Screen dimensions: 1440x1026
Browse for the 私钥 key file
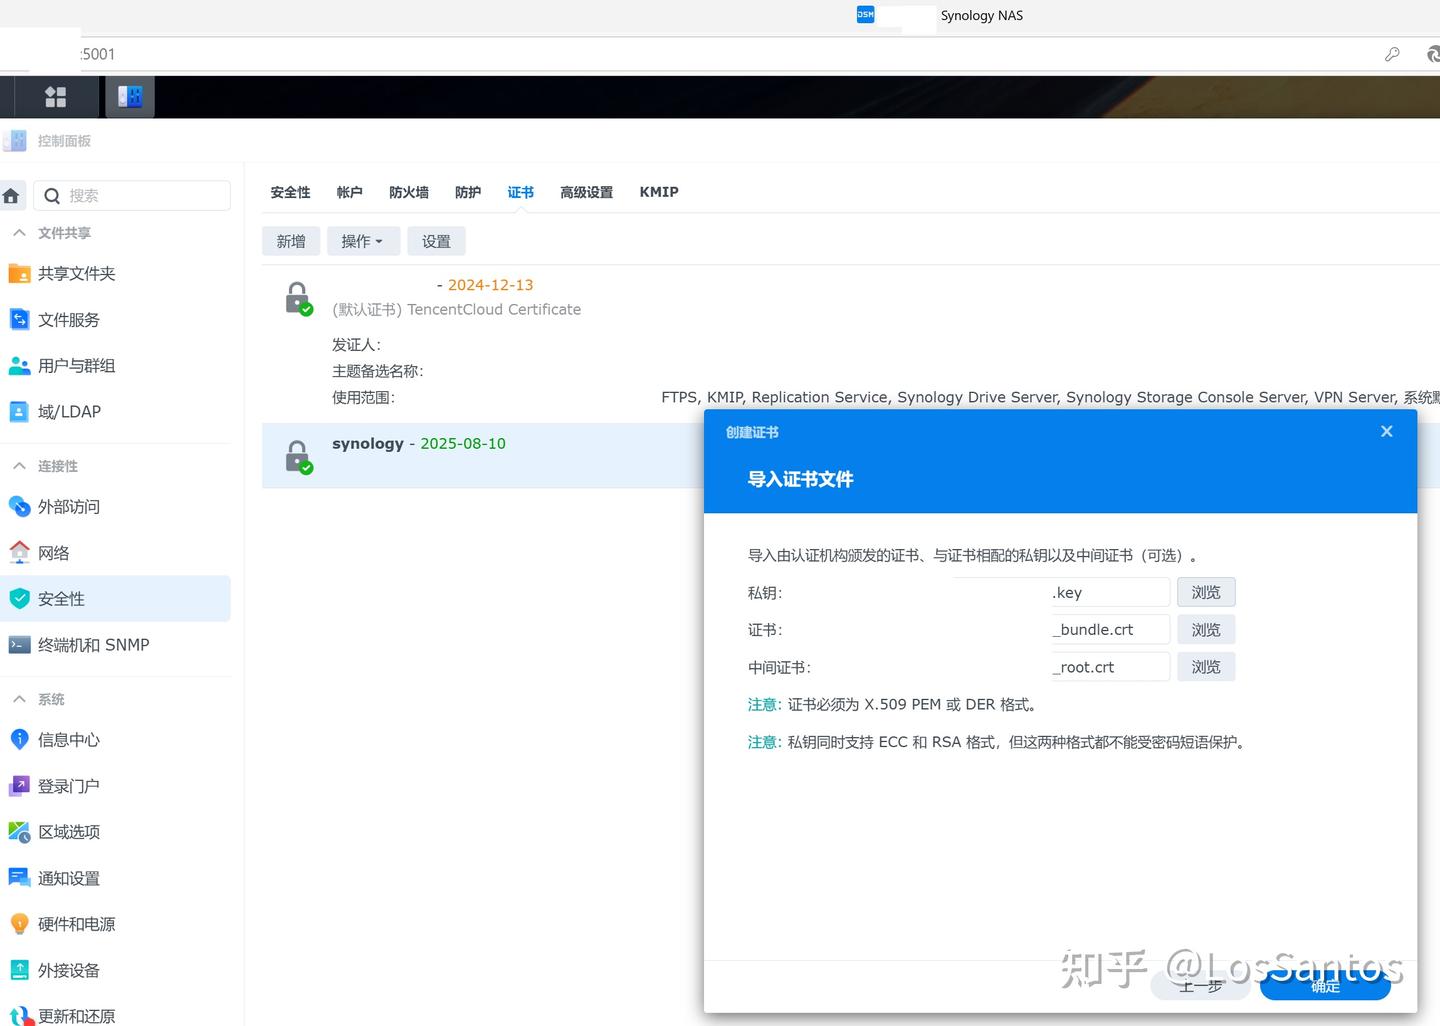(x=1205, y=592)
